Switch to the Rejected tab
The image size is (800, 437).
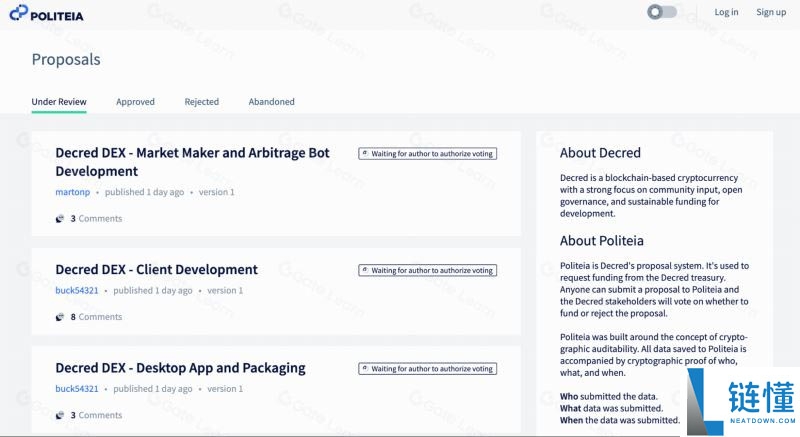[x=202, y=101]
